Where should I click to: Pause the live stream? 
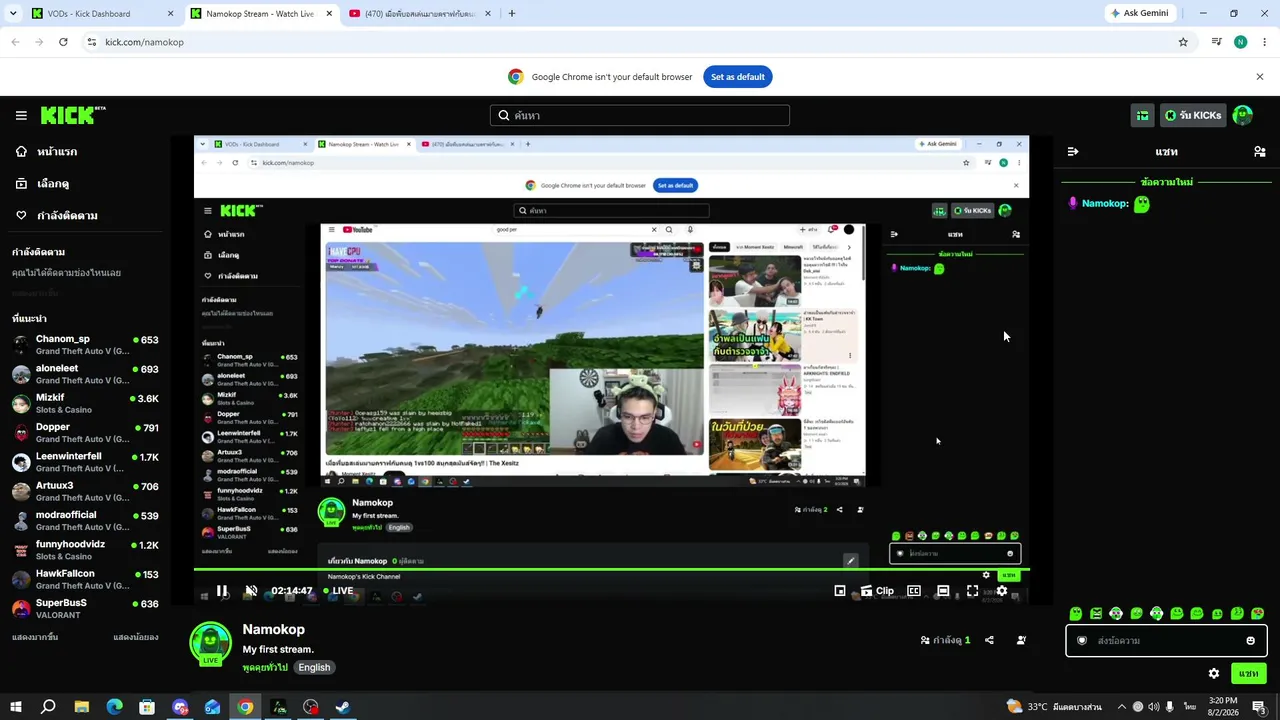click(222, 591)
